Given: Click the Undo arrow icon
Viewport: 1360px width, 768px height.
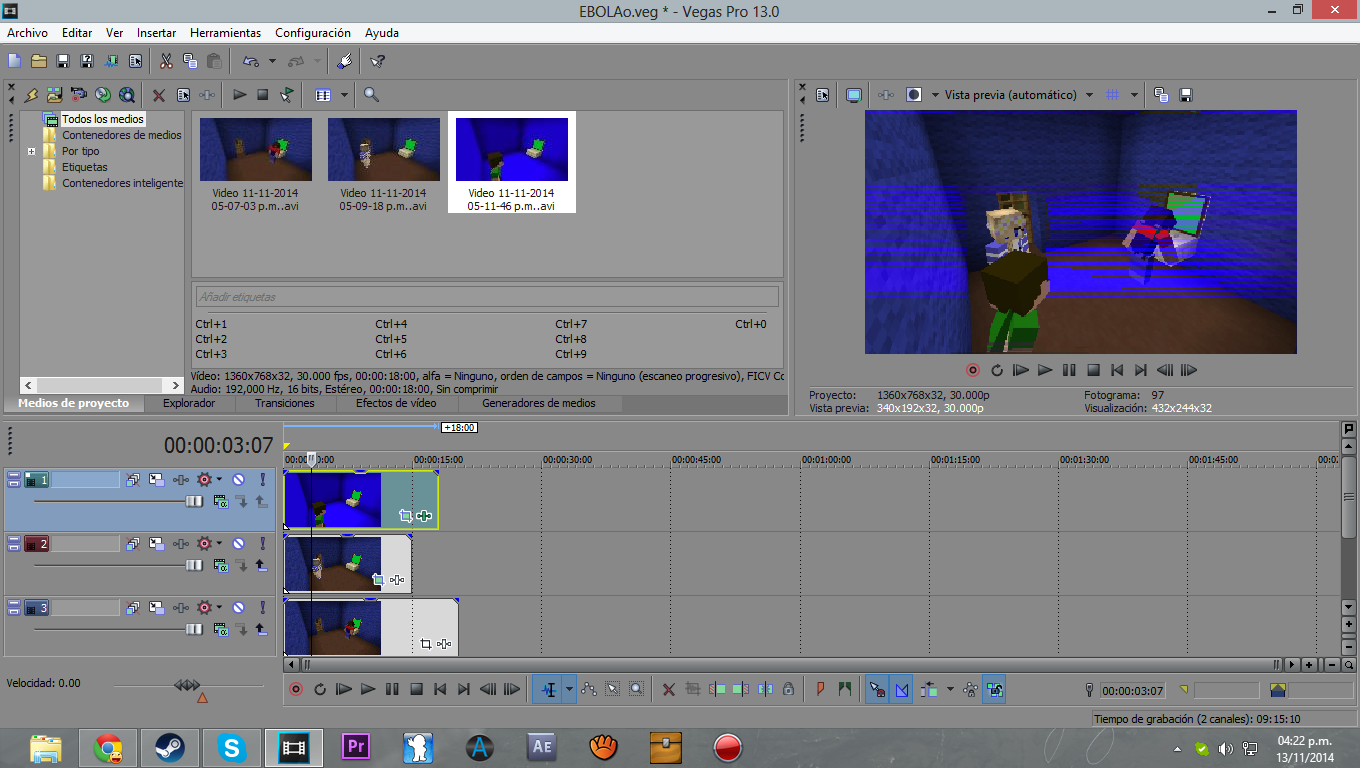Looking at the screenshot, I should coord(250,61).
